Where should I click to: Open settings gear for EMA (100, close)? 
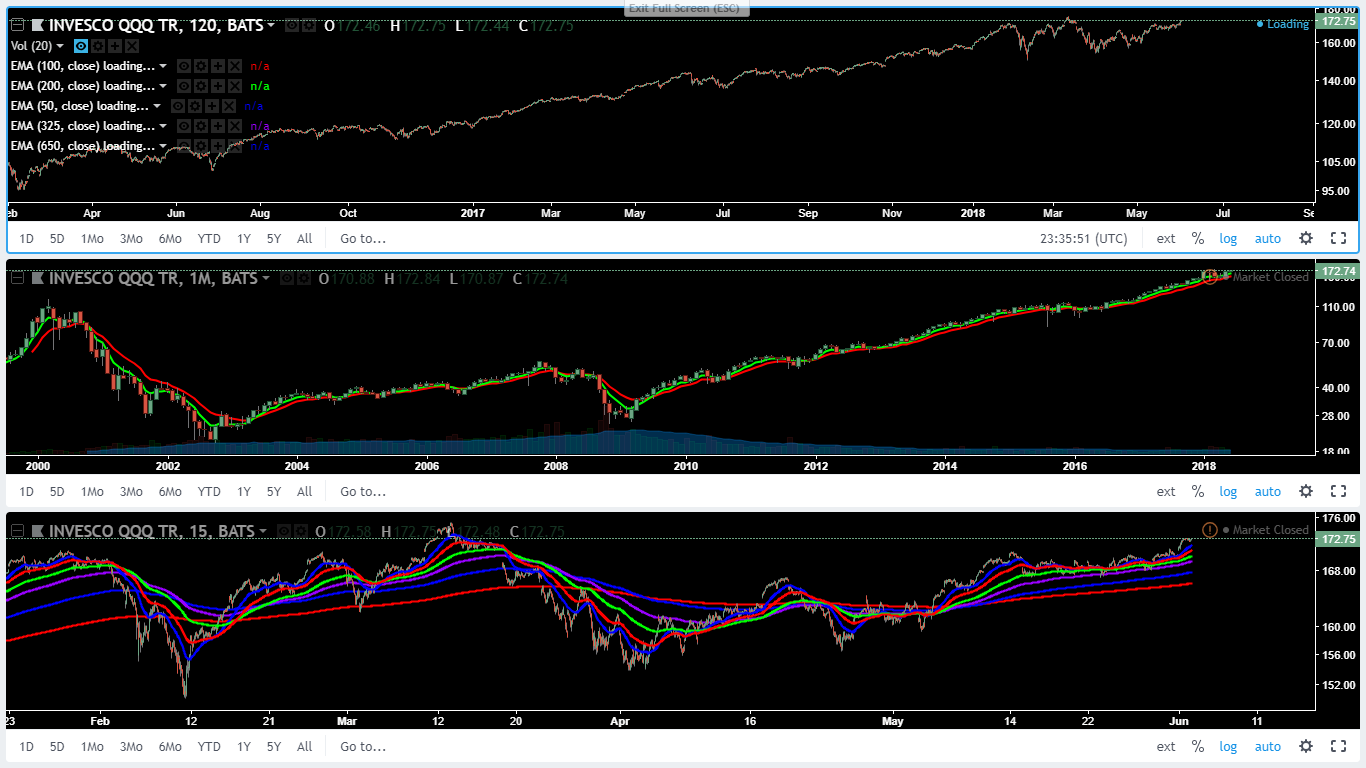coord(200,66)
